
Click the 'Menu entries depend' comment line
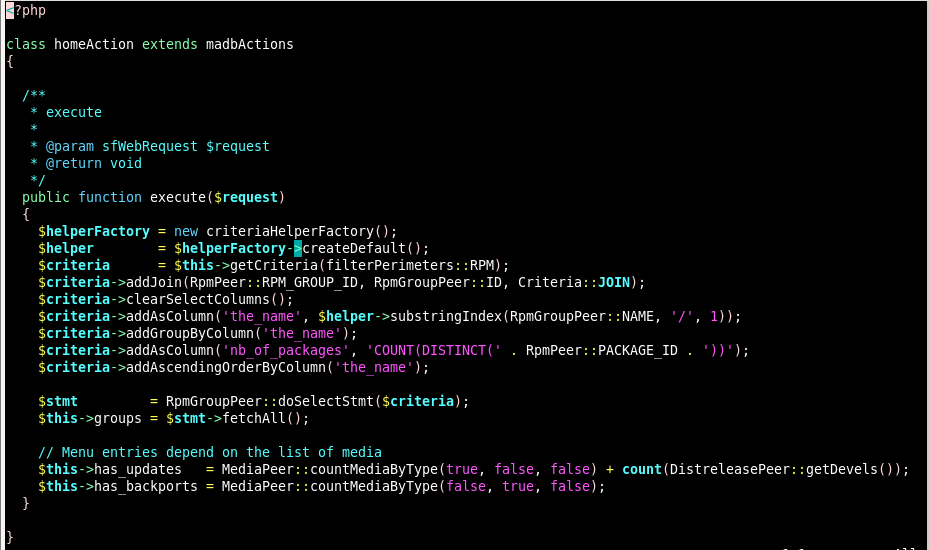tap(210, 452)
